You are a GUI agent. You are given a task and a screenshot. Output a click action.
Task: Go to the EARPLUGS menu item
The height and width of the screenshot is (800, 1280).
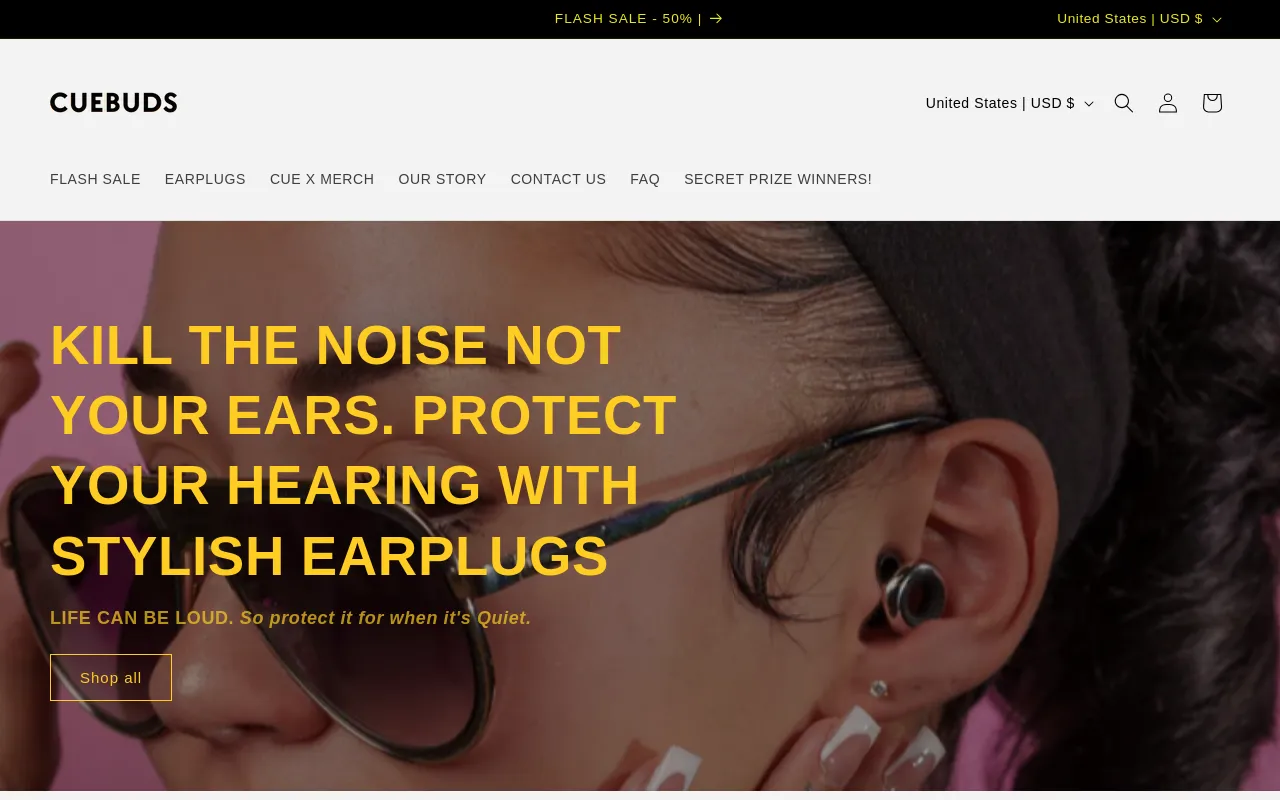(205, 179)
